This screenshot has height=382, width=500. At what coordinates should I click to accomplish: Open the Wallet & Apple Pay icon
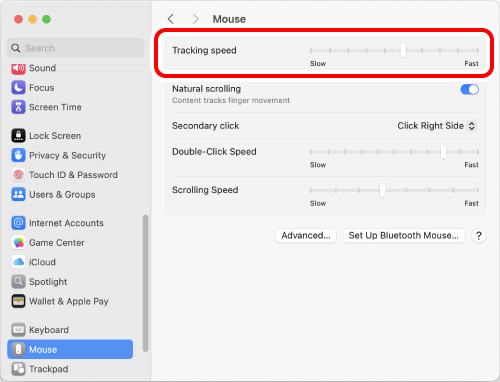pyautogui.click(x=18, y=301)
